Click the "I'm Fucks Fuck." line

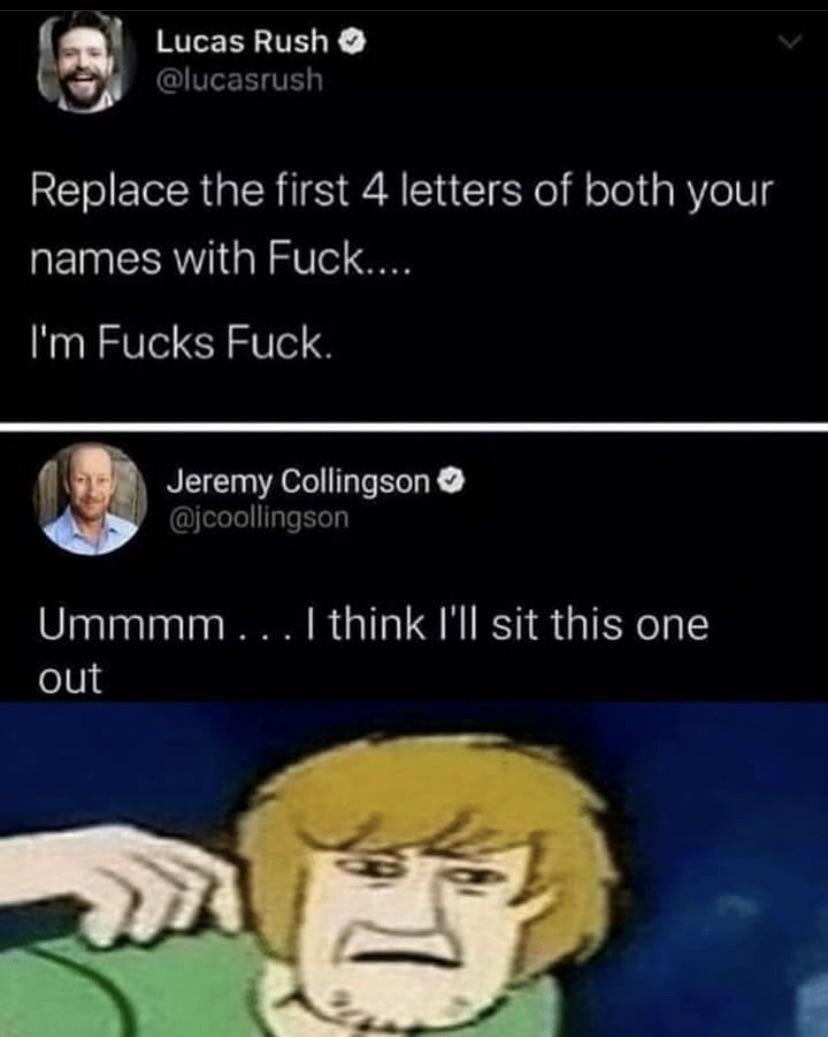(x=179, y=343)
